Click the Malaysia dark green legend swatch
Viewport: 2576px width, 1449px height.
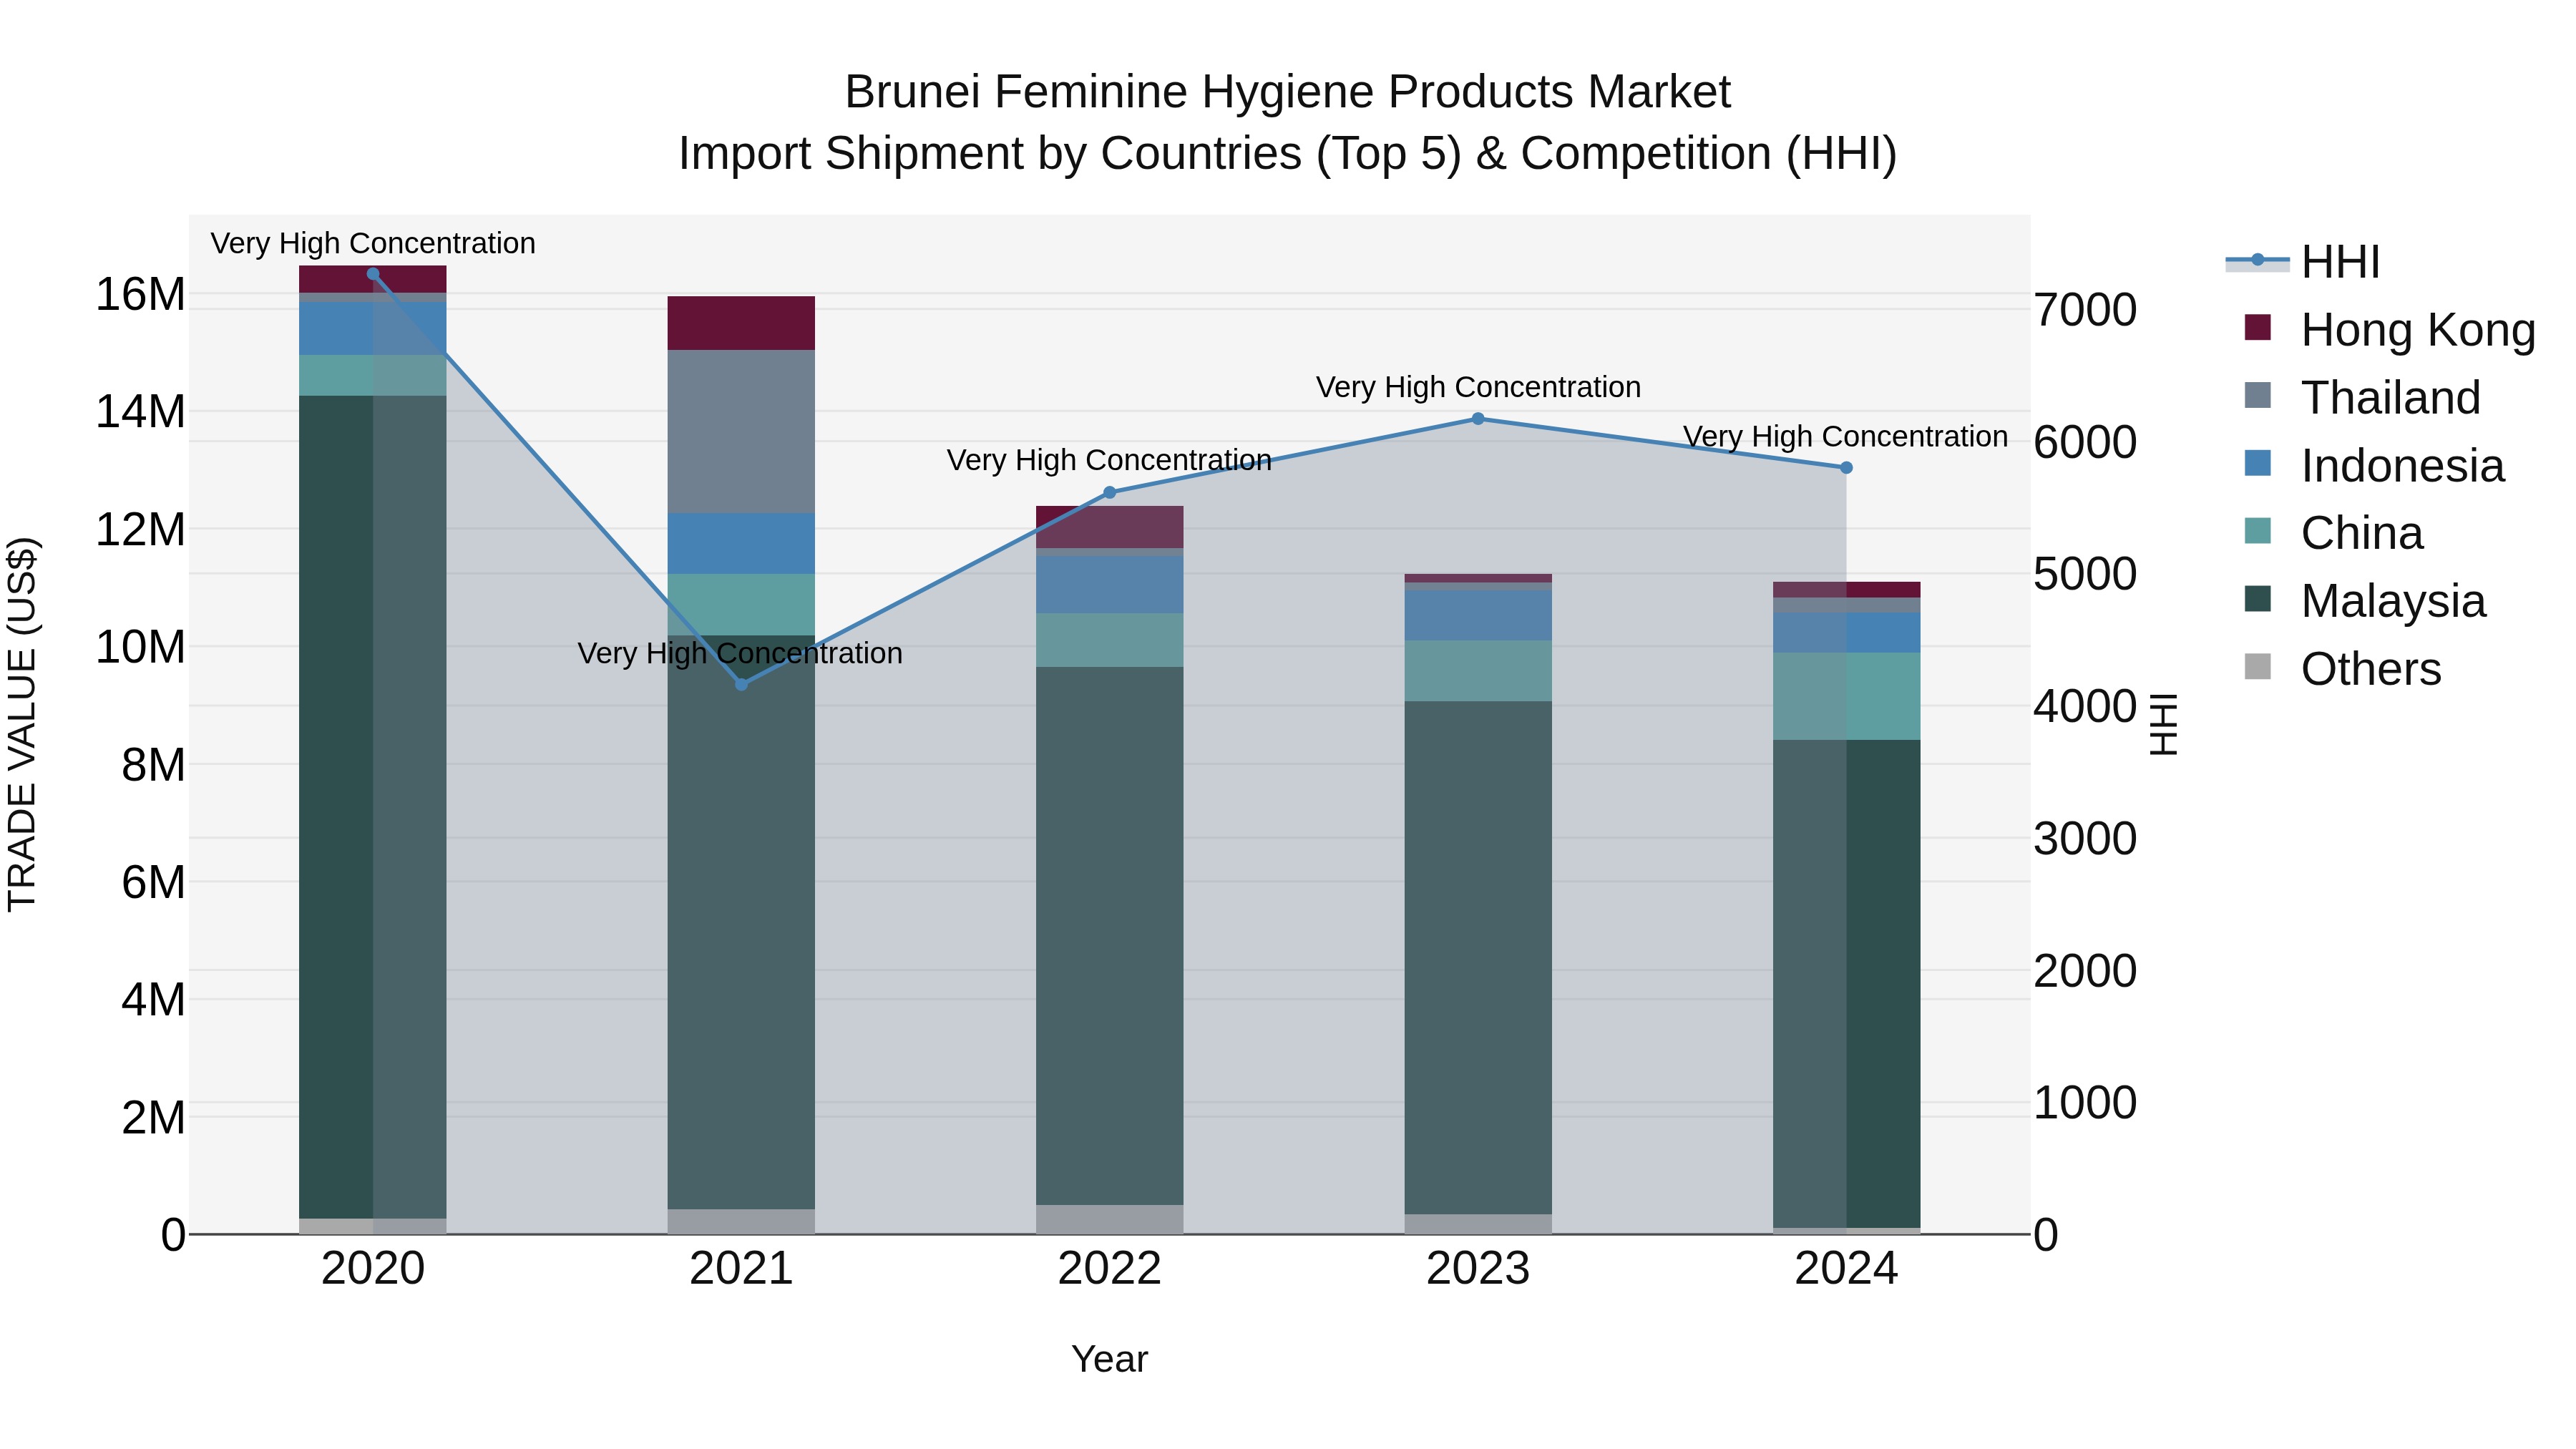[2258, 598]
